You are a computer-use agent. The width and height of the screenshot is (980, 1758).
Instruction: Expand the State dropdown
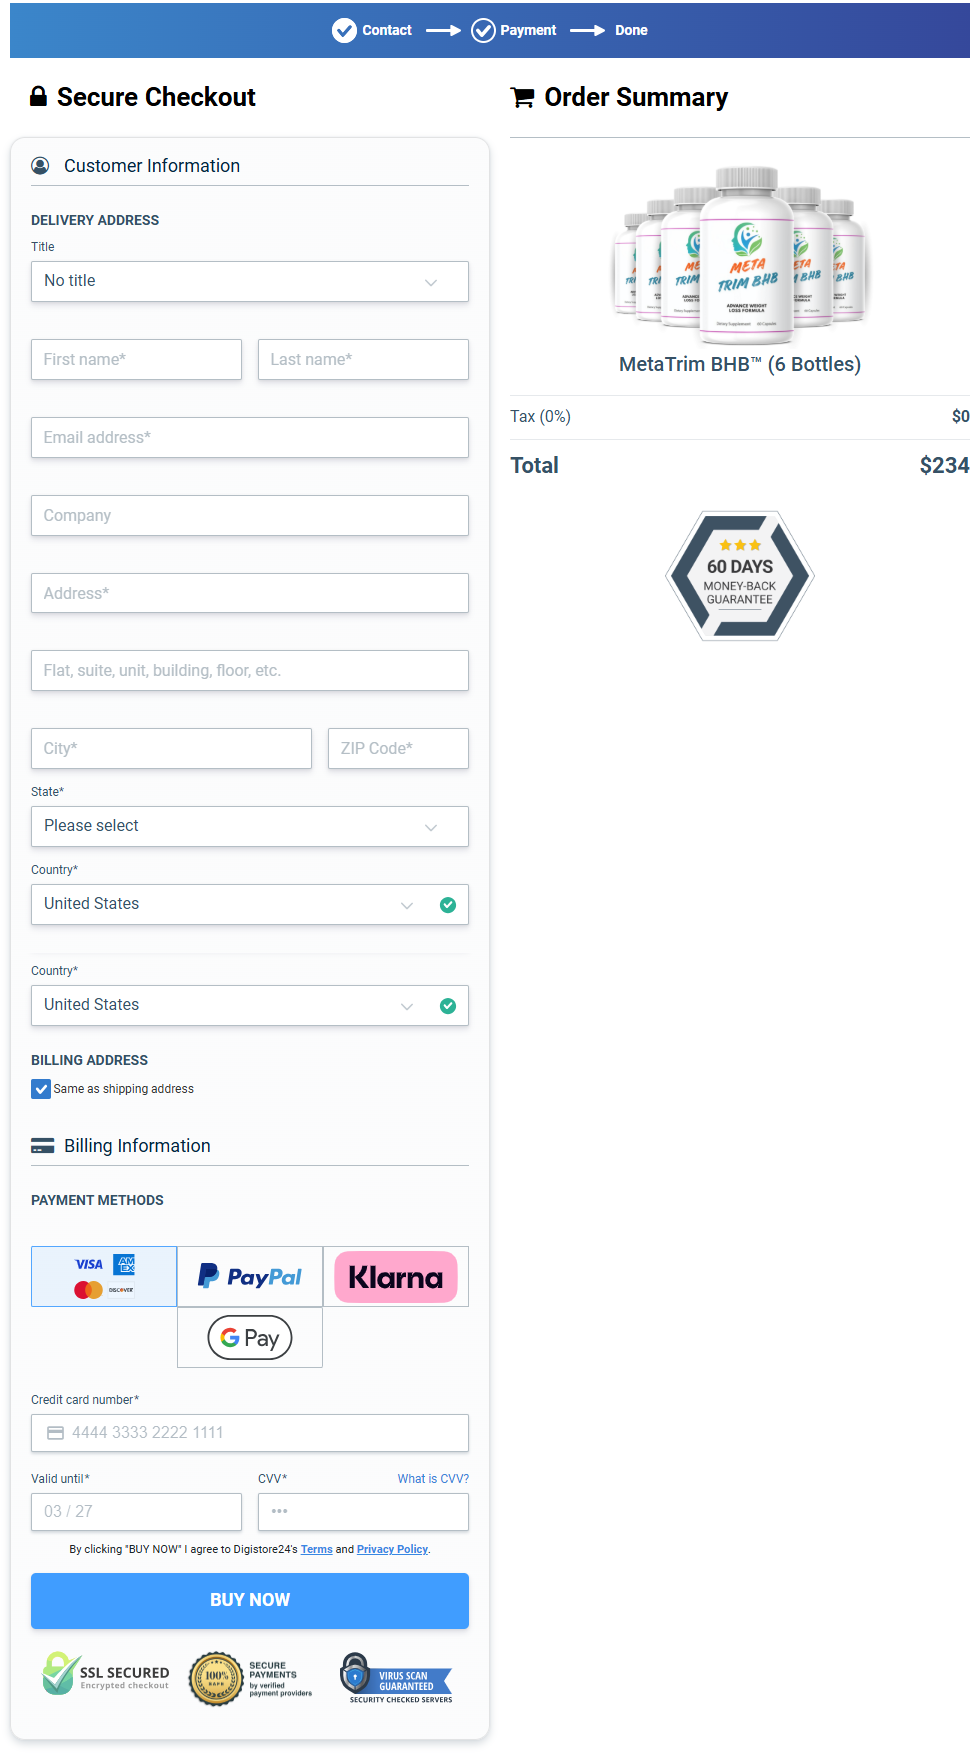[250, 827]
